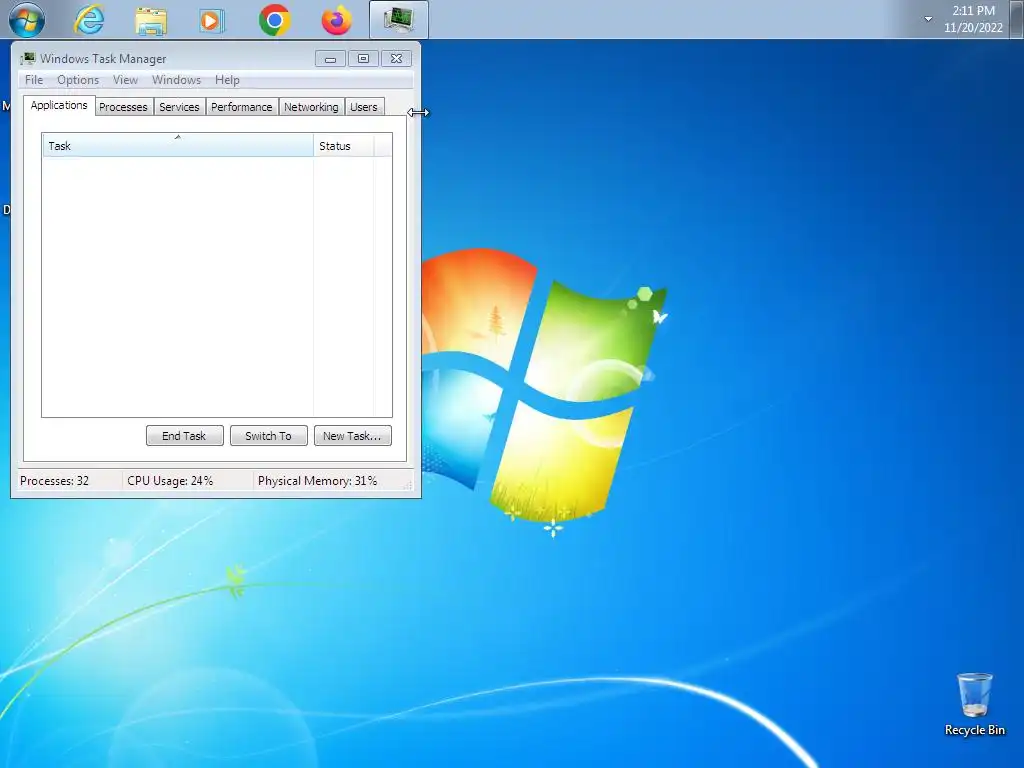Open the clock showing 2:11 PM

click(x=973, y=19)
